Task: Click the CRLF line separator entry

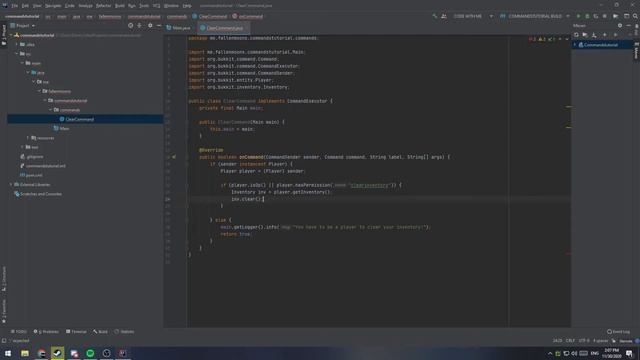Action: [x=570, y=340]
